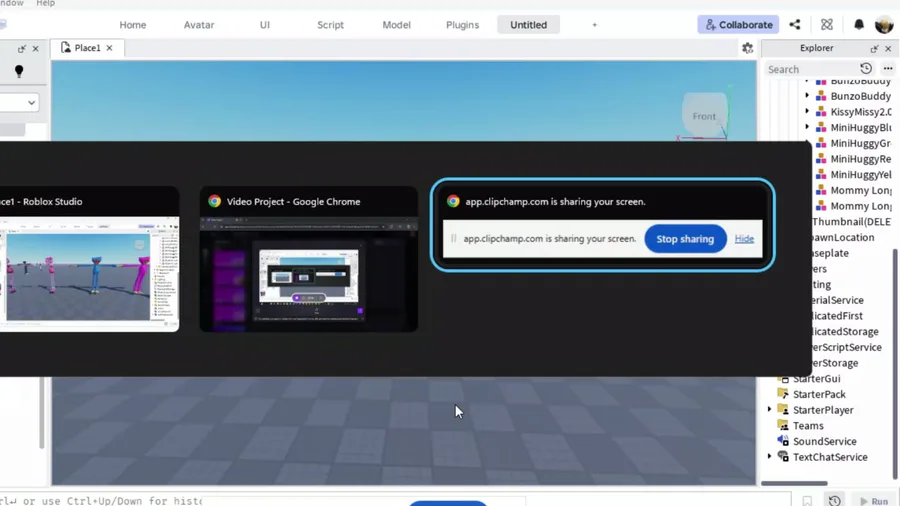The image size is (900, 506).
Task: Click the Explorer vertical scrollbar
Action: (896, 364)
